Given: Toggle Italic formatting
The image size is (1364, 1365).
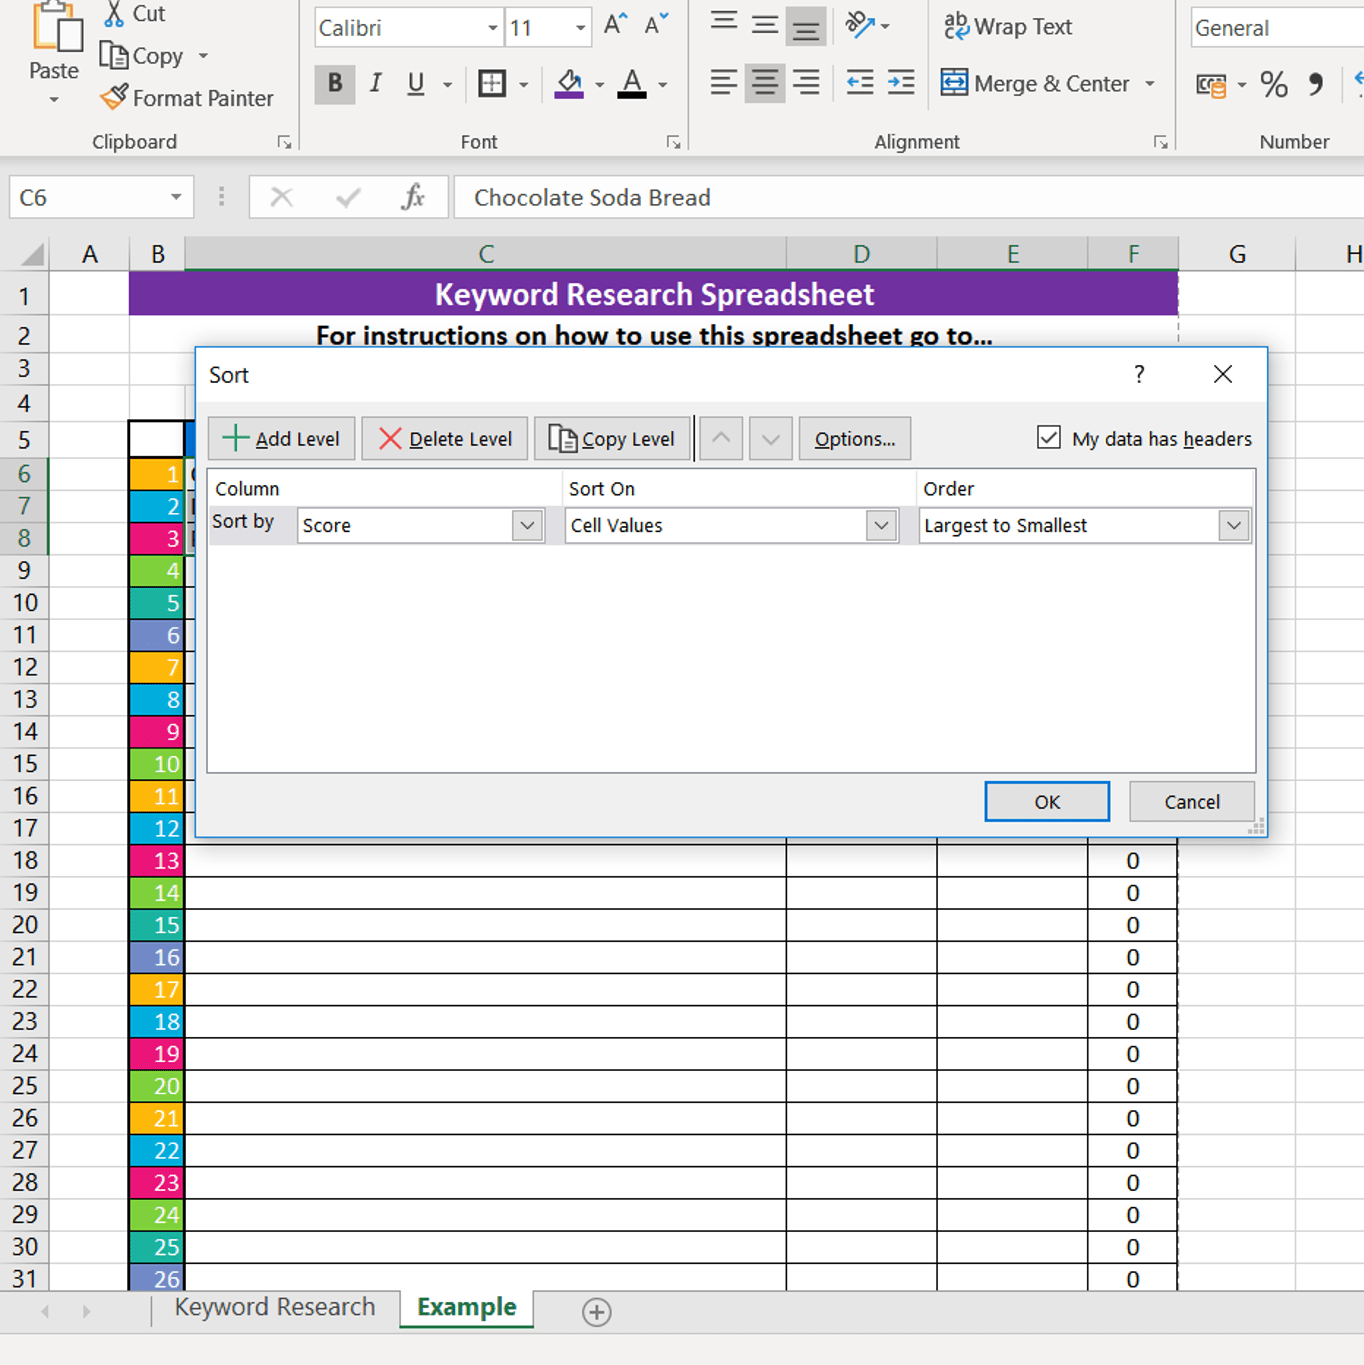Looking at the screenshot, I should [x=376, y=84].
